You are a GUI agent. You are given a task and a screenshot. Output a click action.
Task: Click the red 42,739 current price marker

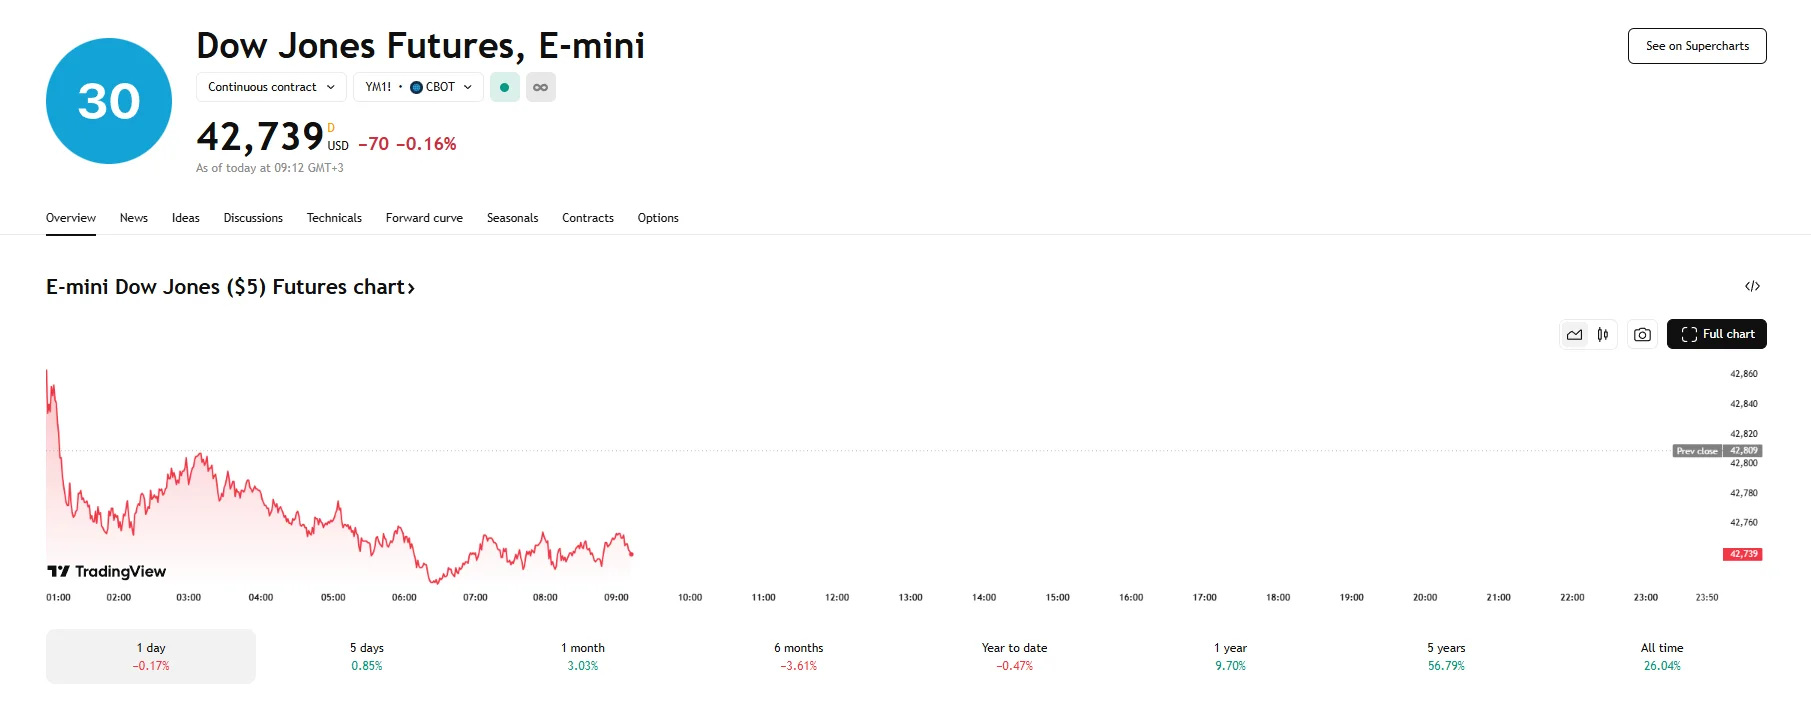[x=1742, y=554]
